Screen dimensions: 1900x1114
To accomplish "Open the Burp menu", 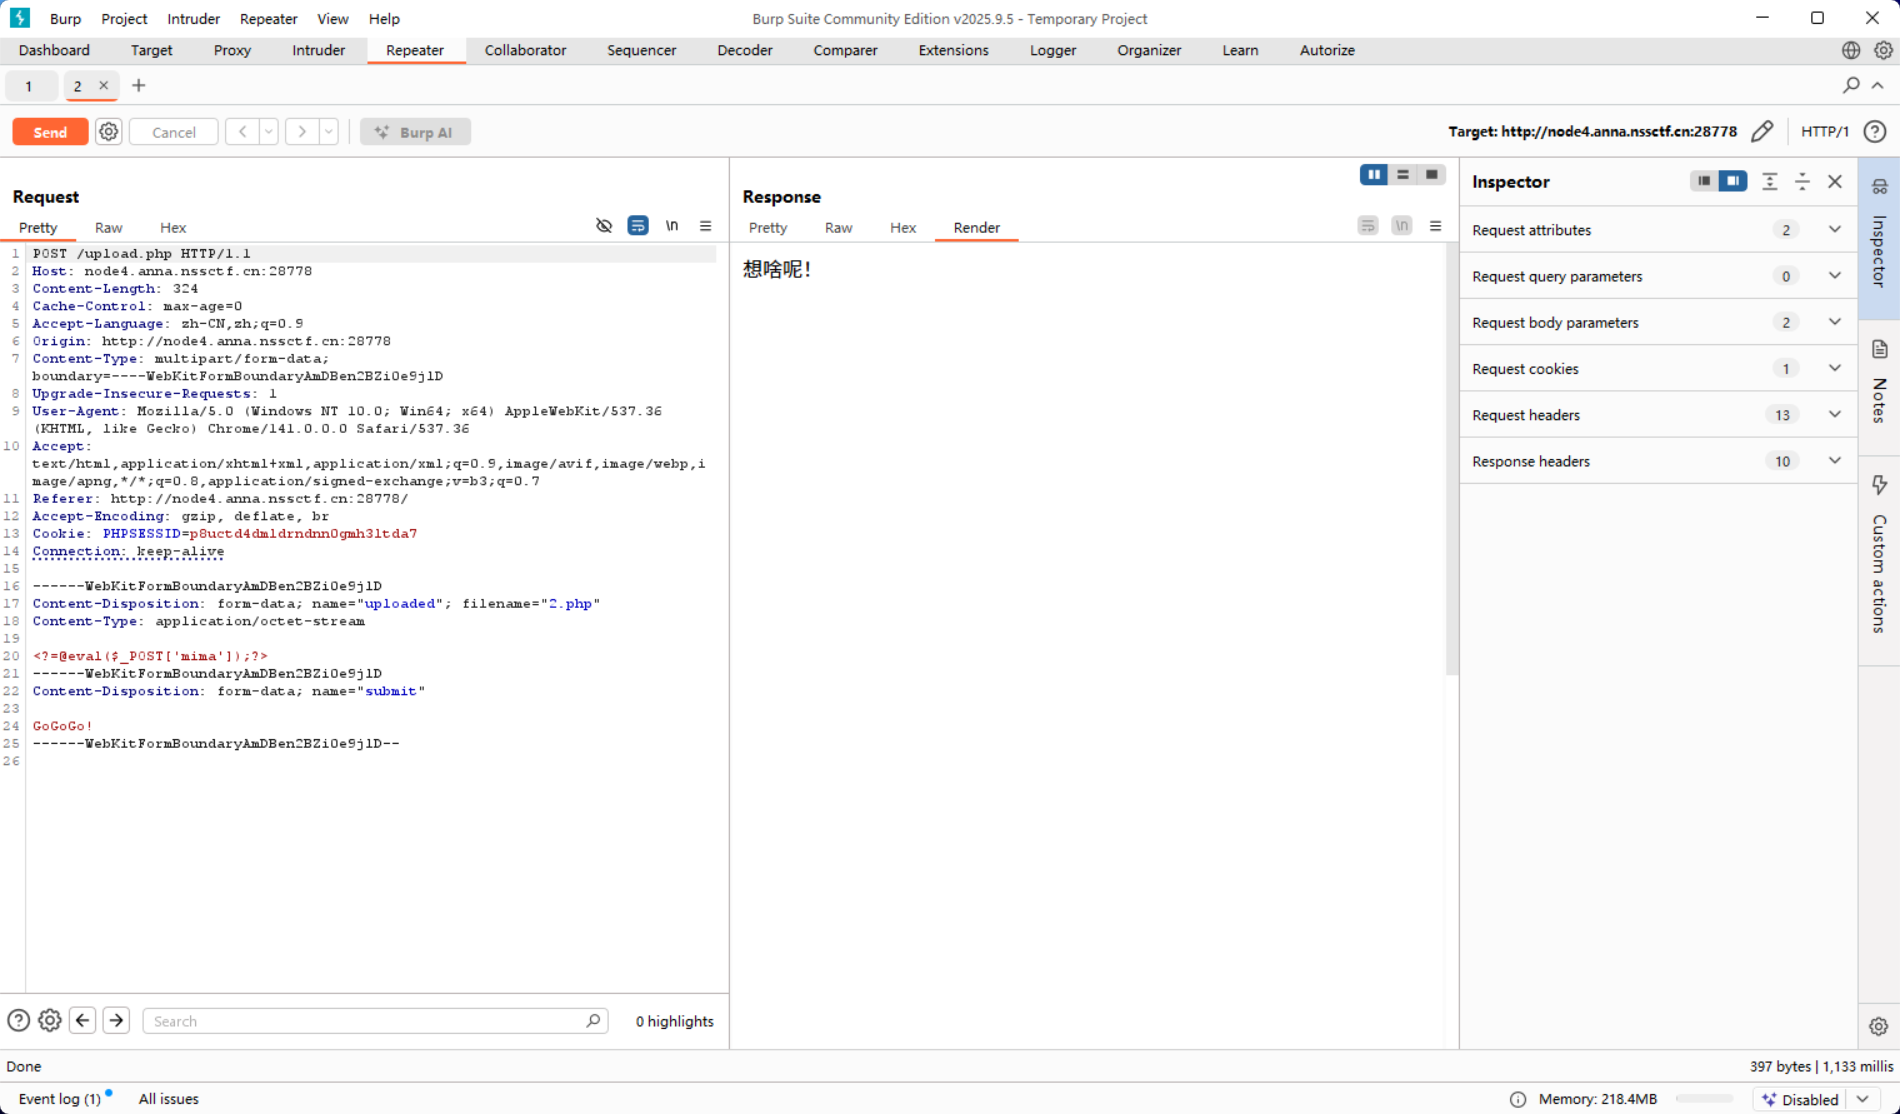I will click(x=65, y=18).
